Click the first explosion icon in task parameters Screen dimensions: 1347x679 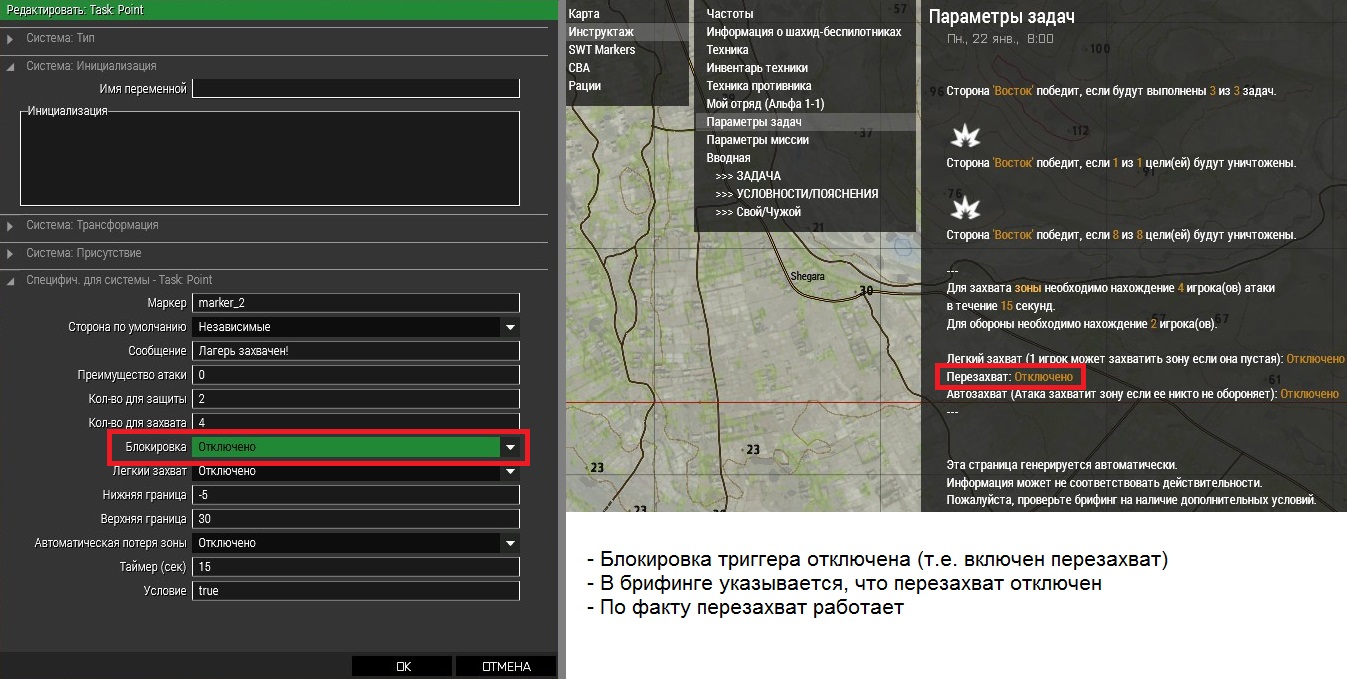[x=964, y=135]
